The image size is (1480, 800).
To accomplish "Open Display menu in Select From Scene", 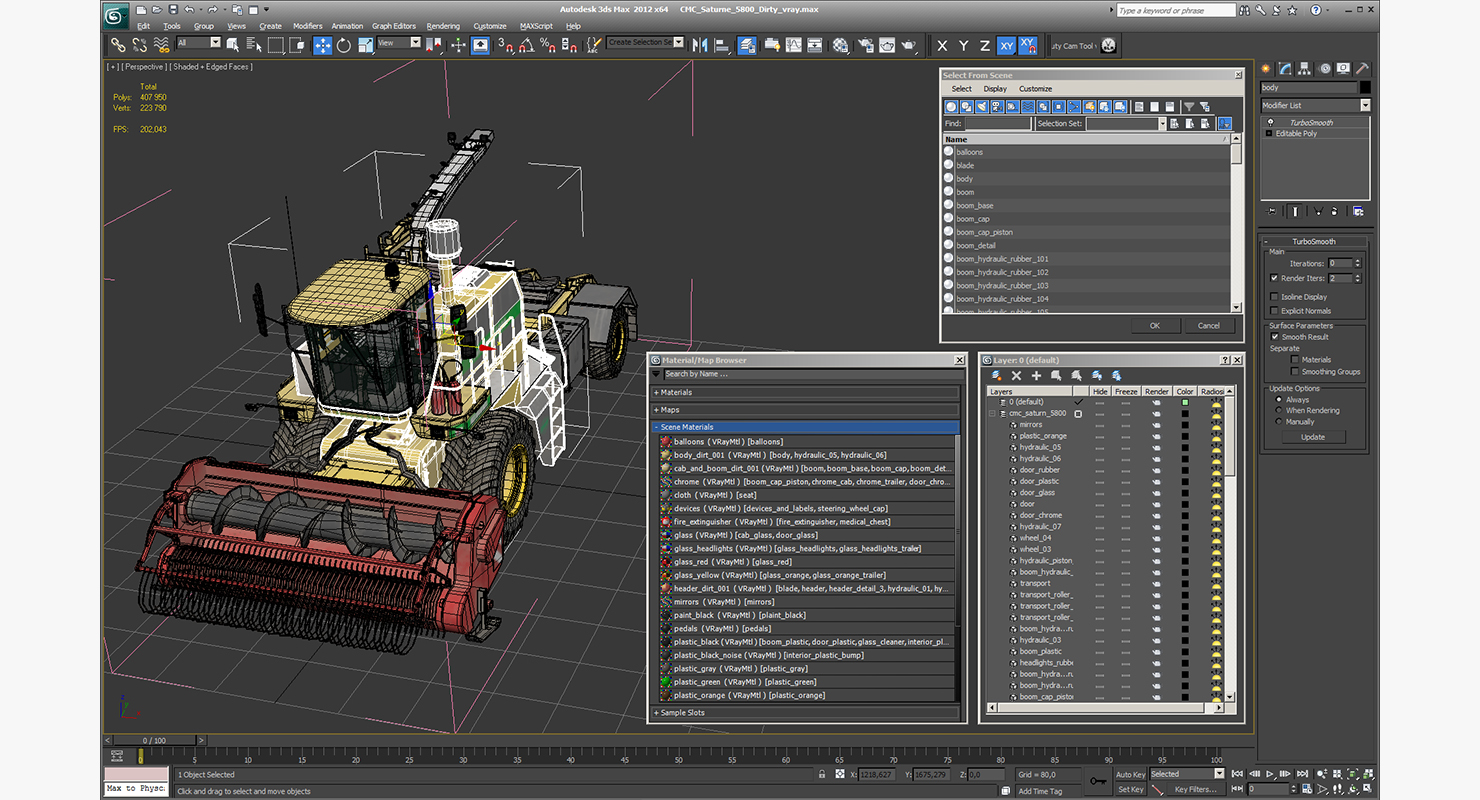I will 995,89.
